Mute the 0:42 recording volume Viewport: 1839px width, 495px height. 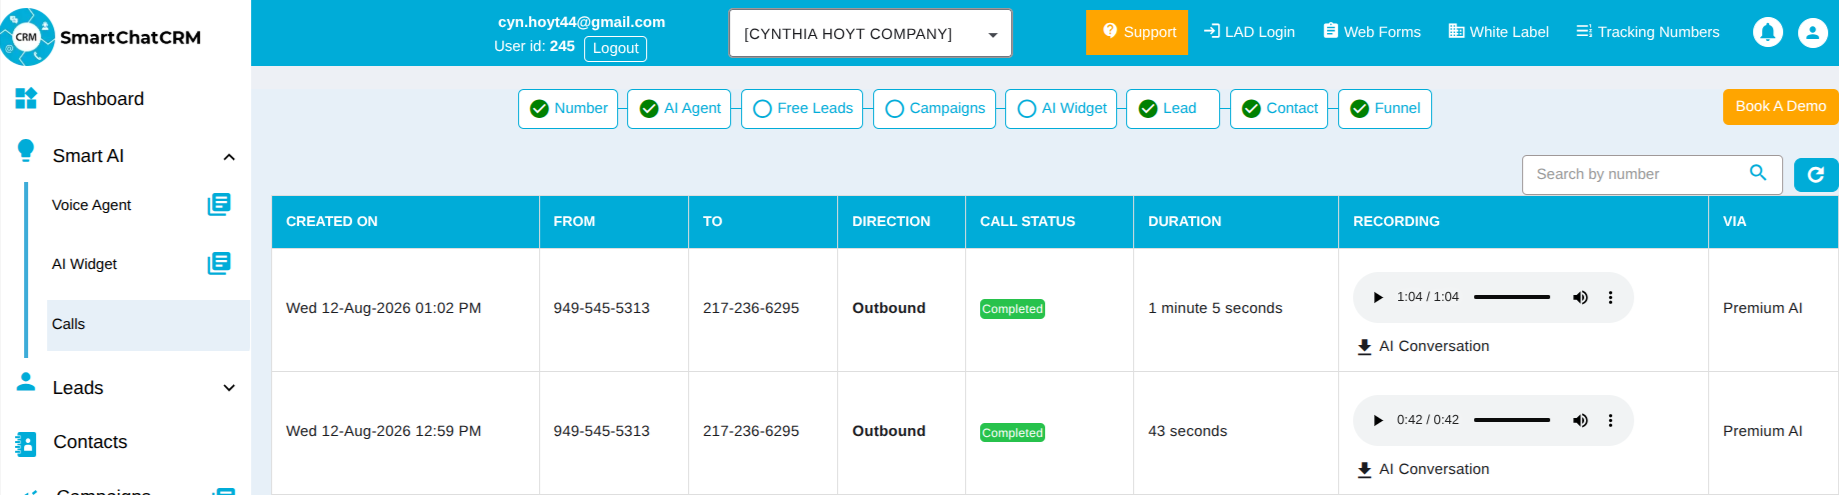[1580, 420]
